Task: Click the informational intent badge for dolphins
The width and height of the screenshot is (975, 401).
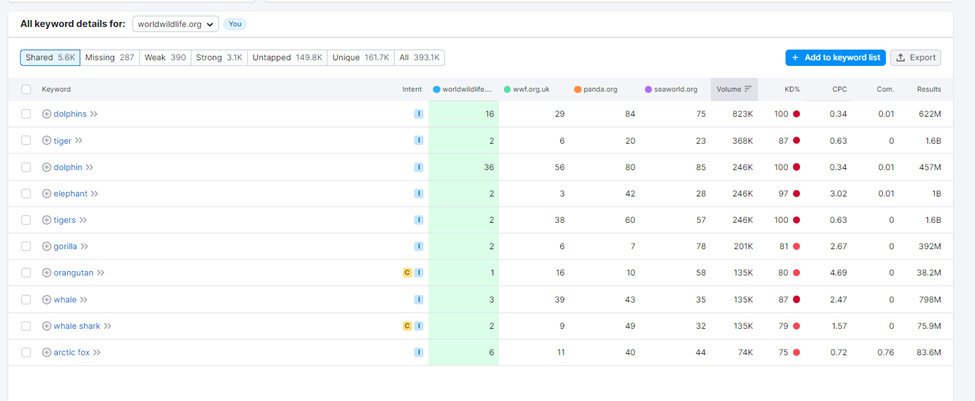Action: point(418,114)
